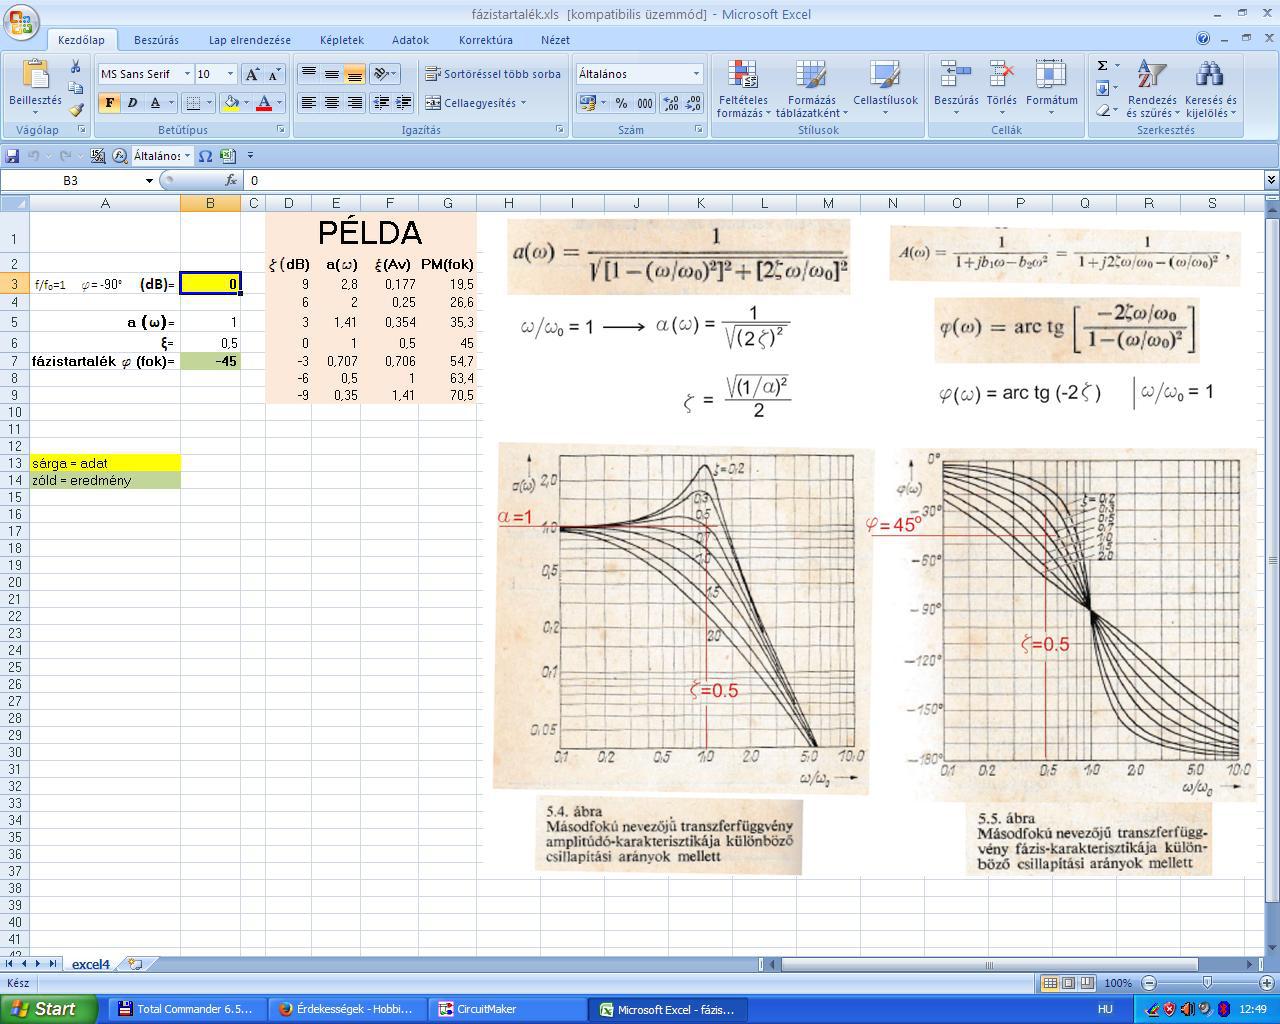1280x1024 pixels.
Task: Click the Cellaegyesítés merge cells button
Action: pos(475,103)
